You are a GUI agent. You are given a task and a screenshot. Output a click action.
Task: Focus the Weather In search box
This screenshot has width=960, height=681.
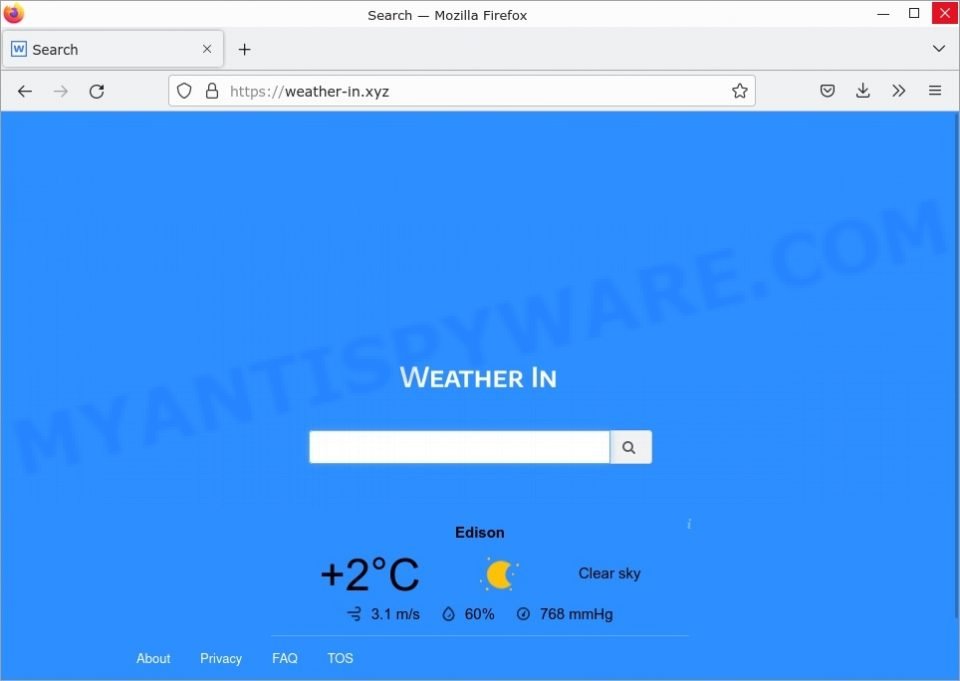tap(459, 447)
